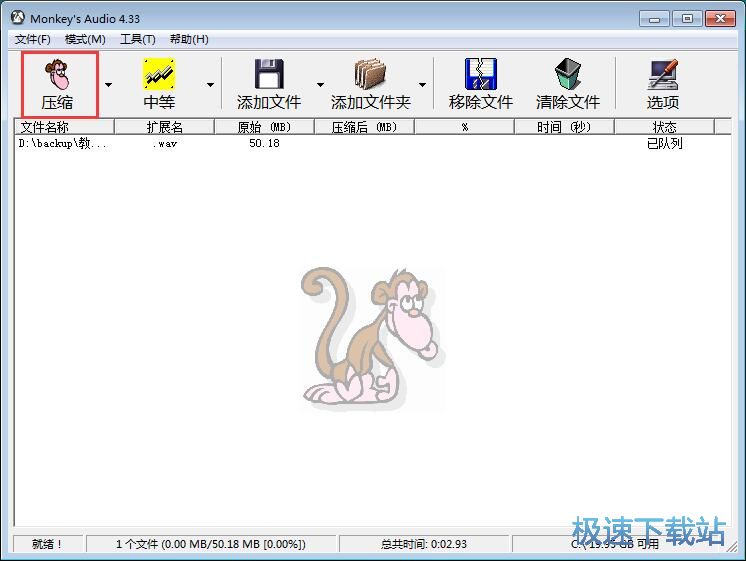The height and width of the screenshot is (561, 746).
Task: Sort by % column header
Action: tap(464, 127)
